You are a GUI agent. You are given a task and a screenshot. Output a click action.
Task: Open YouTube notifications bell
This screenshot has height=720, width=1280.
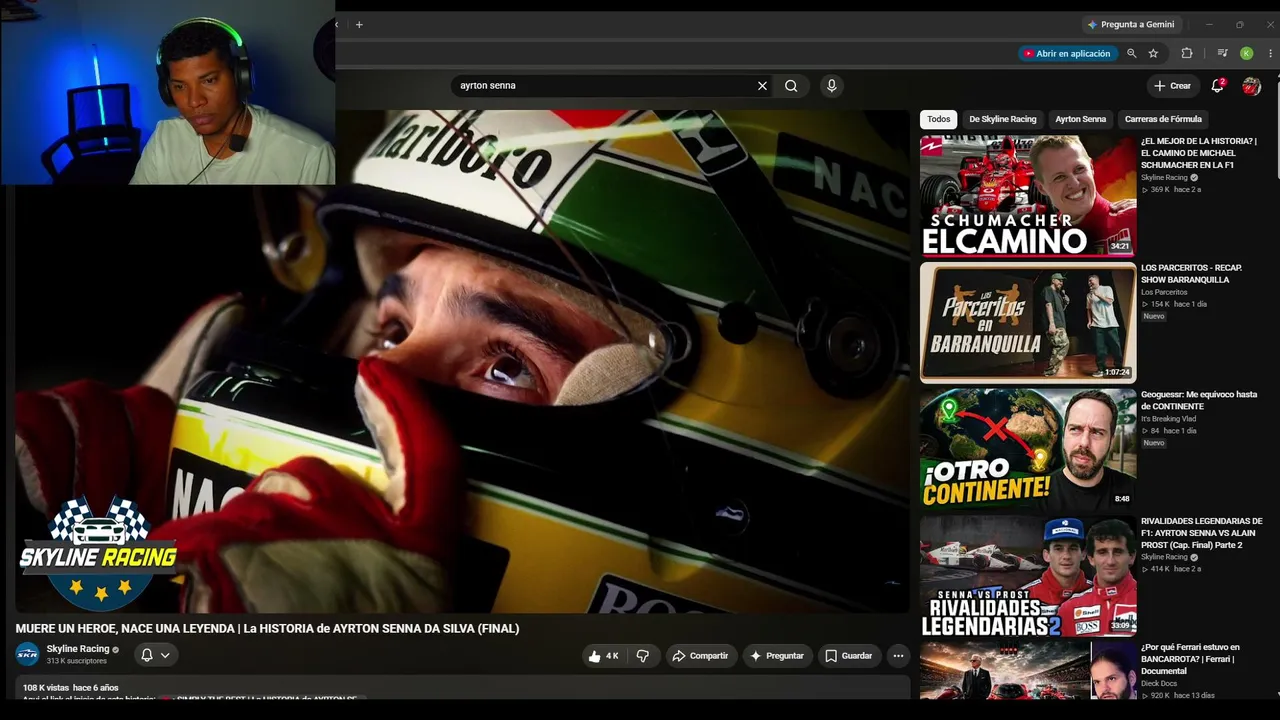tap(1217, 86)
